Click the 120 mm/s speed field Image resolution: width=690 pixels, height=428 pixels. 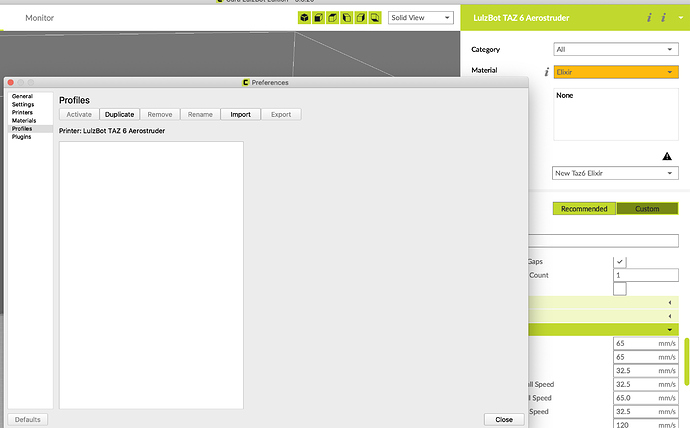point(646,424)
